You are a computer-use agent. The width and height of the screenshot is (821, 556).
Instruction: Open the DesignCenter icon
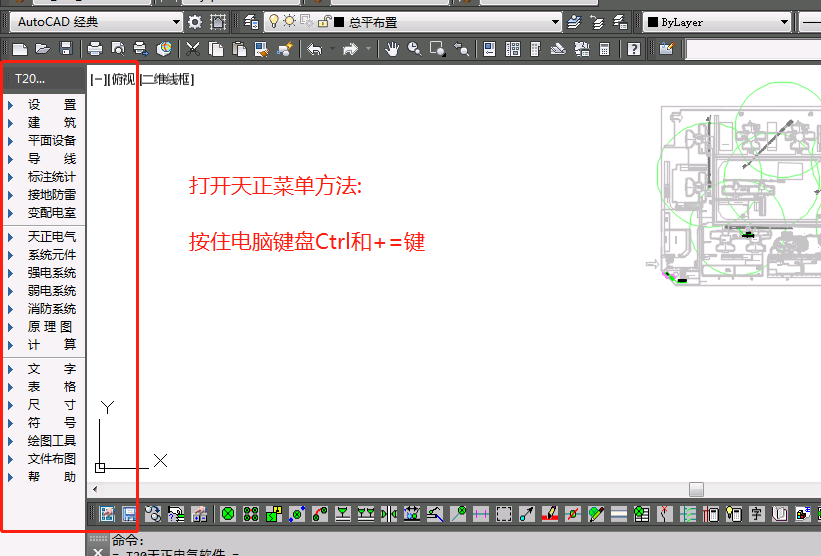coord(513,49)
